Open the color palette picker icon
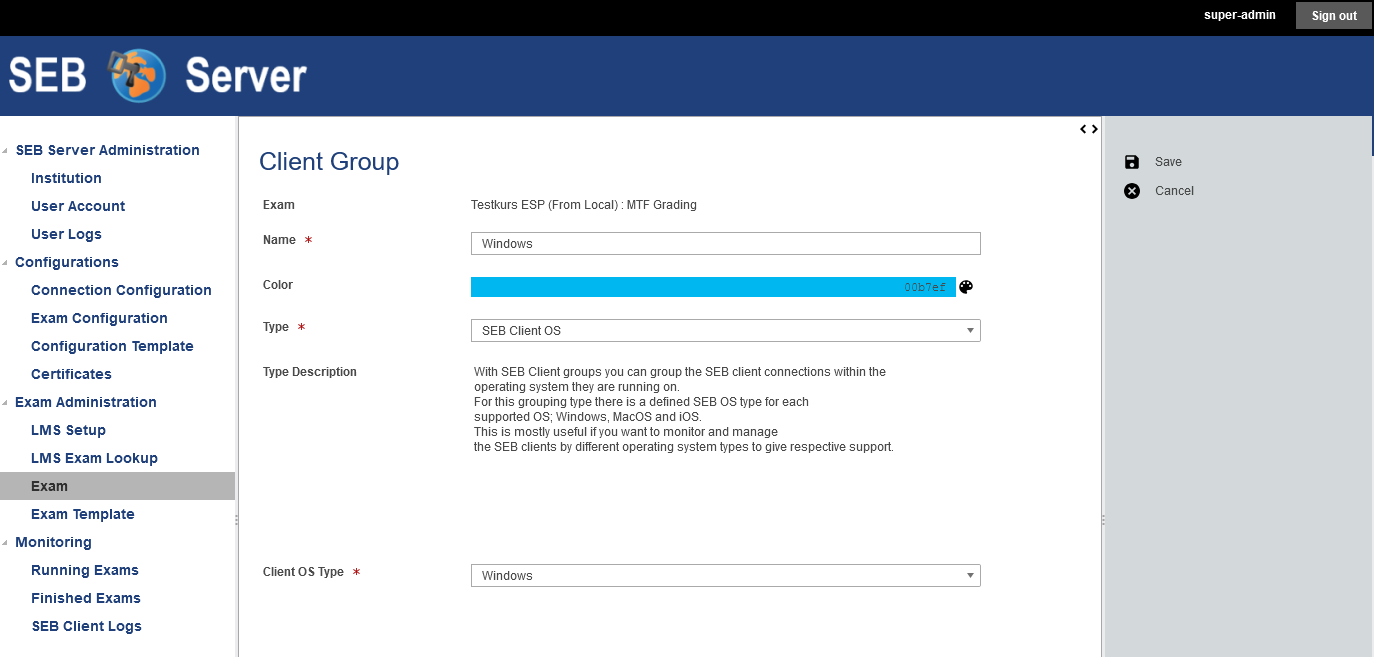The width and height of the screenshot is (1374, 657). click(x=966, y=287)
